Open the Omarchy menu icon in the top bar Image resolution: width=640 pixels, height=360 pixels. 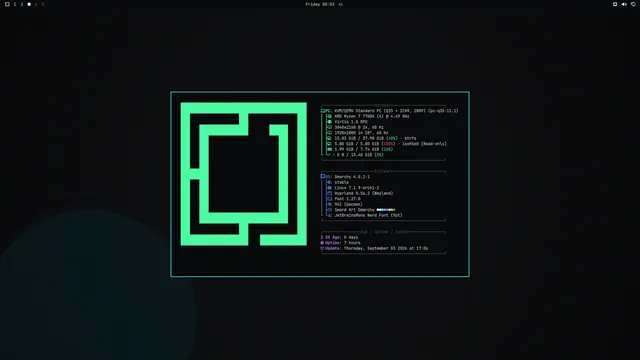coord(7,4)
